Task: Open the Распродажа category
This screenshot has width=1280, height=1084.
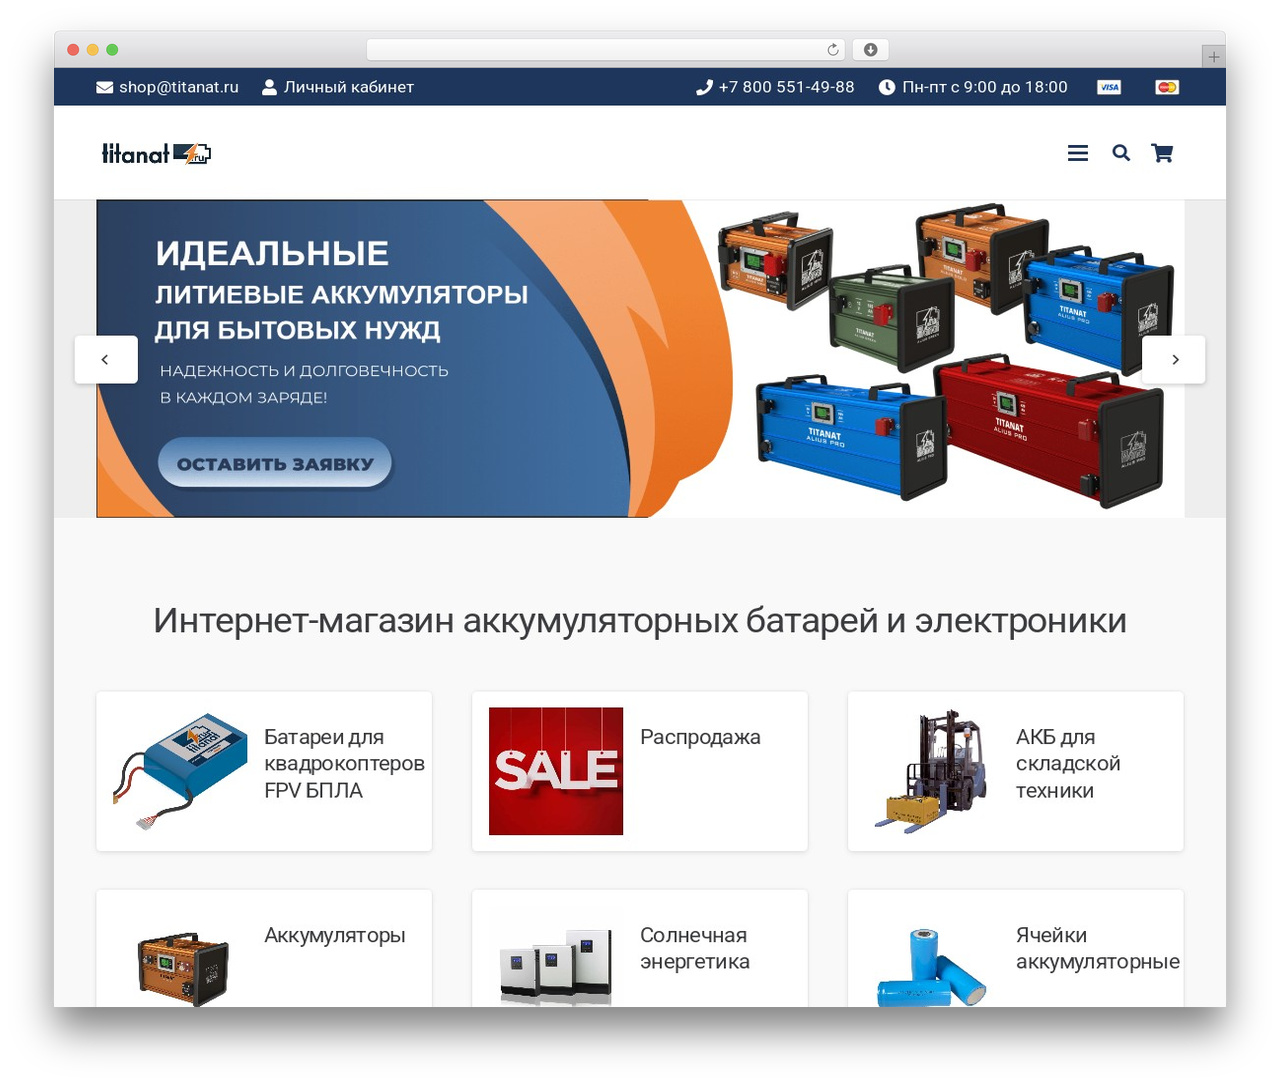Action: [x=640, y=771]
